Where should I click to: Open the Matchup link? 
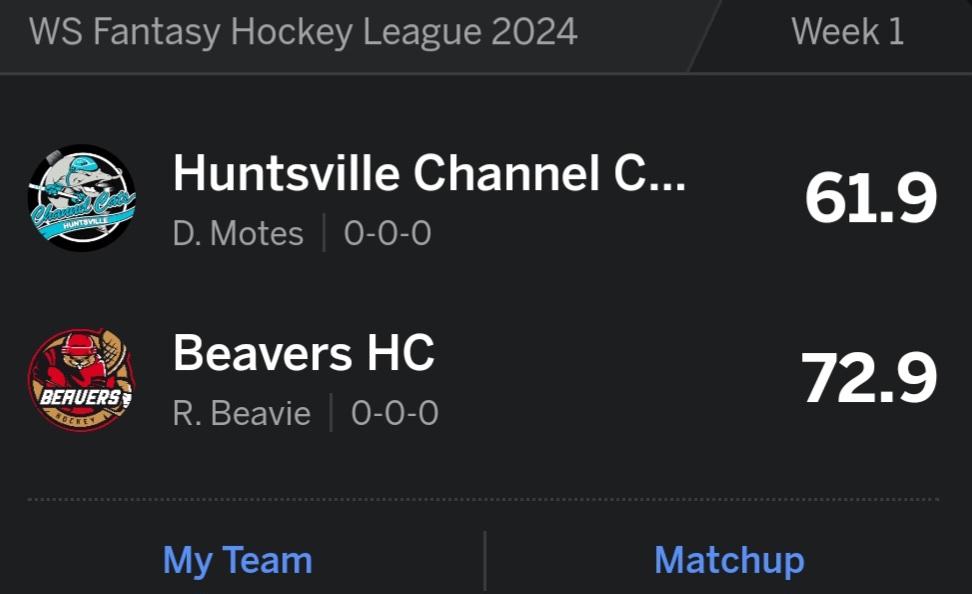pyautogui.click(x=728, y=560)
